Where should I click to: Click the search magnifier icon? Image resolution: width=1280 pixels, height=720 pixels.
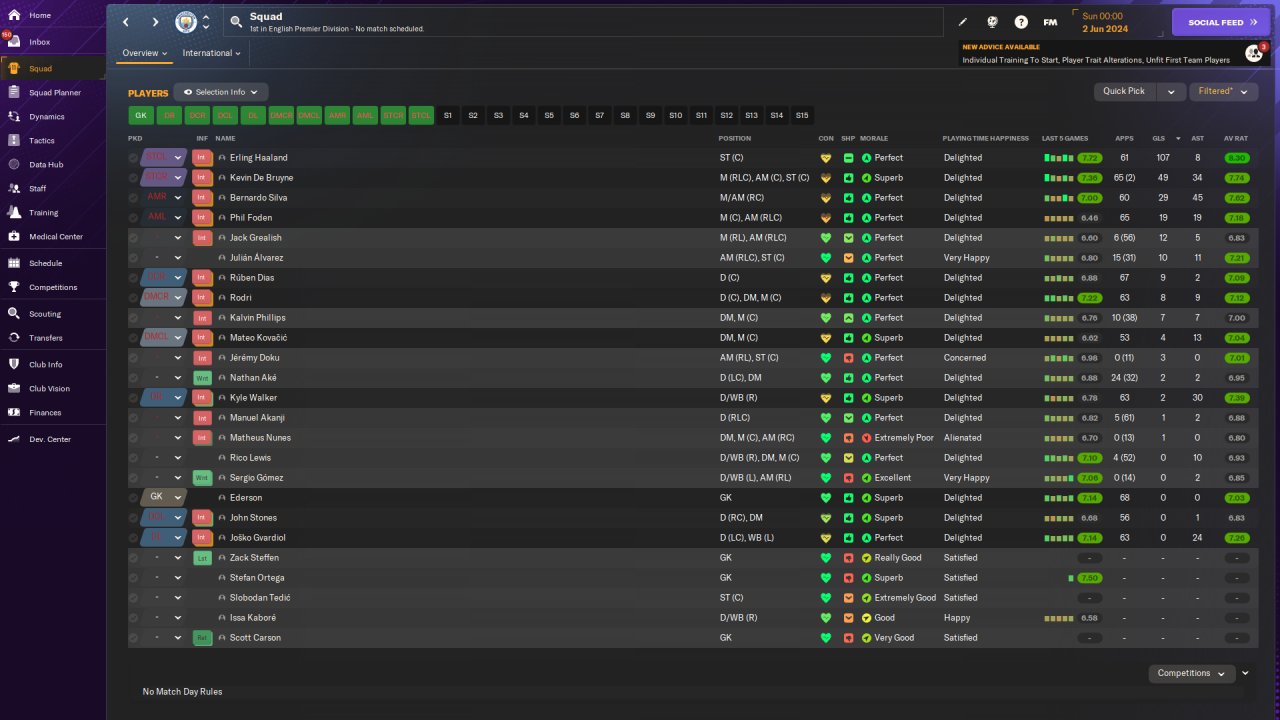(236, 21)
